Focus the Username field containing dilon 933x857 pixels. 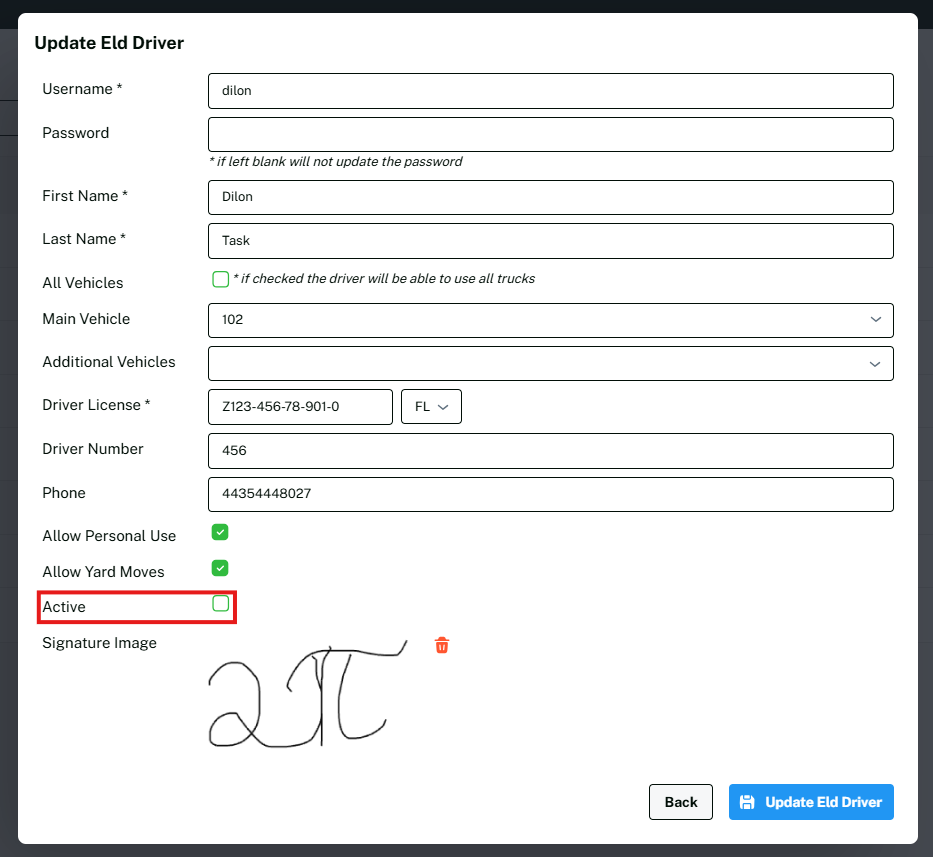click(550, 91)
